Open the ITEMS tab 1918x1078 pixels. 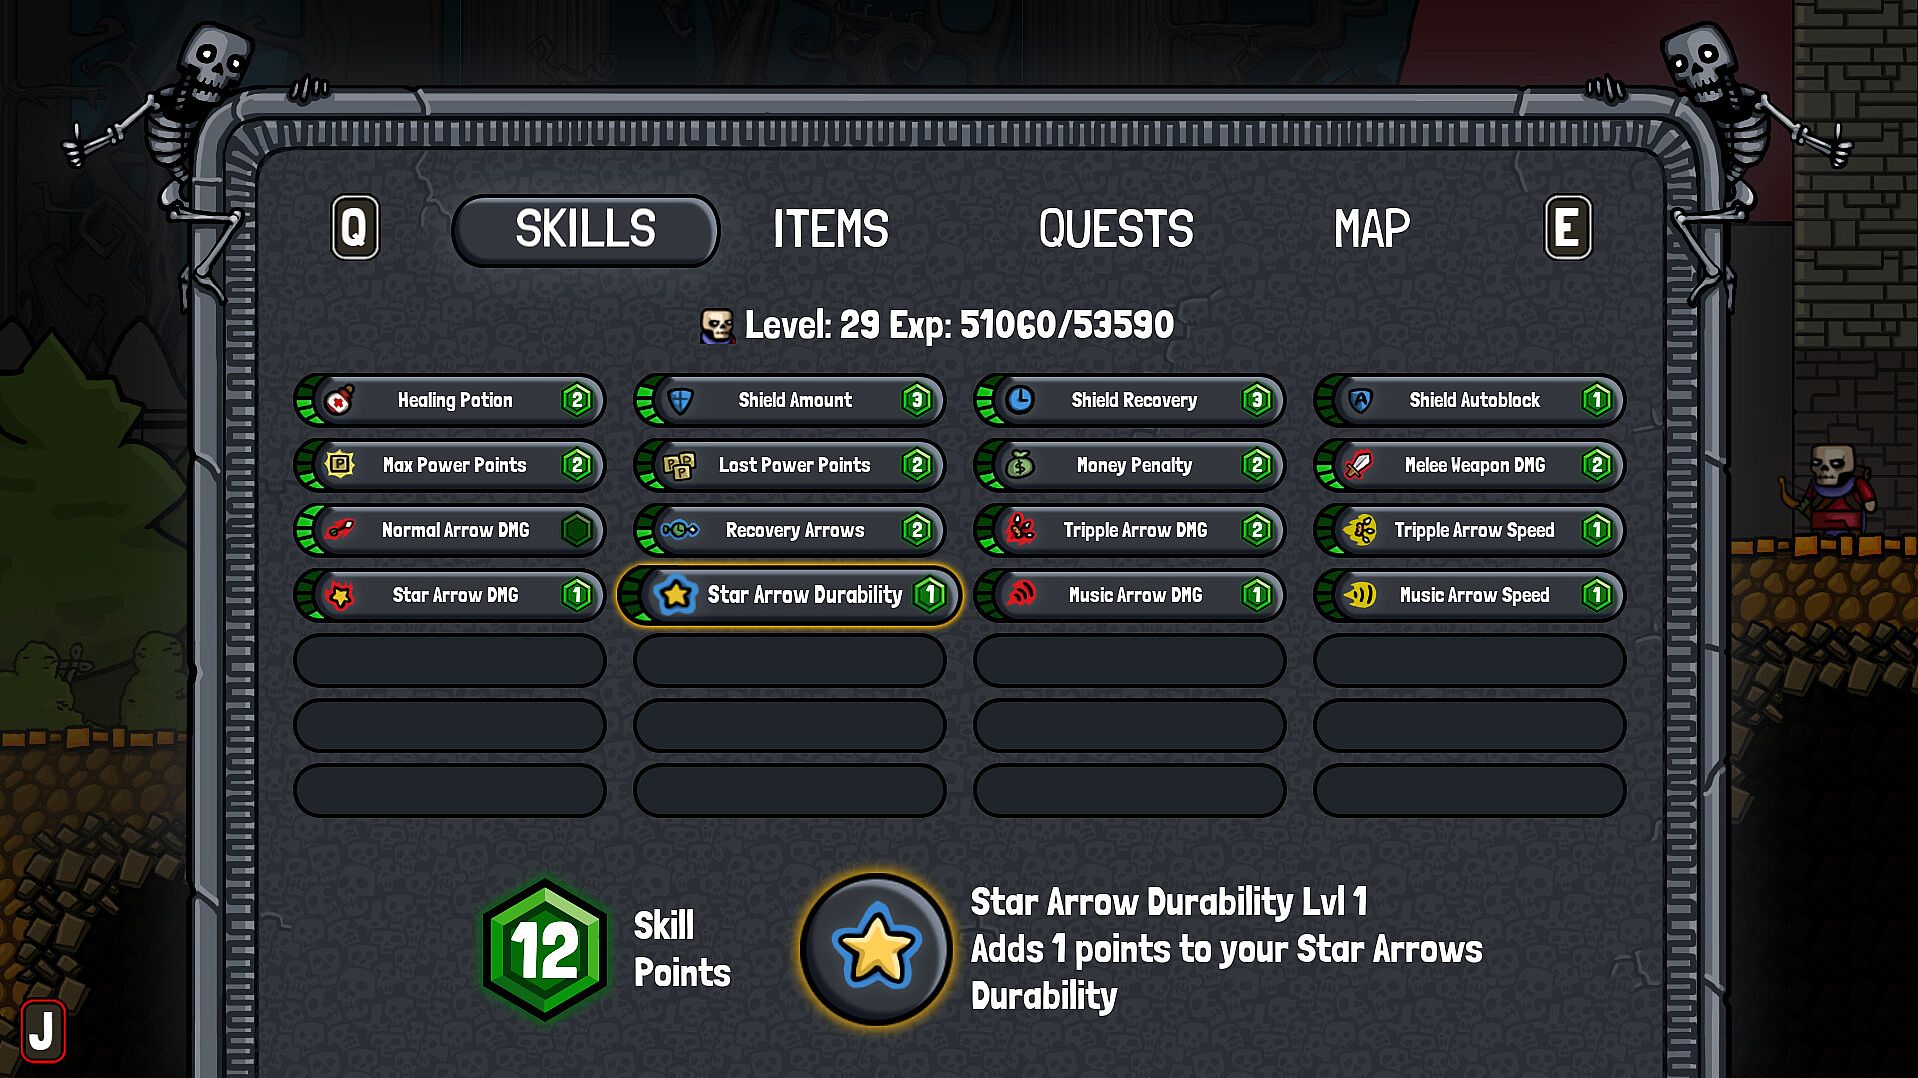[x=830, y=229]
